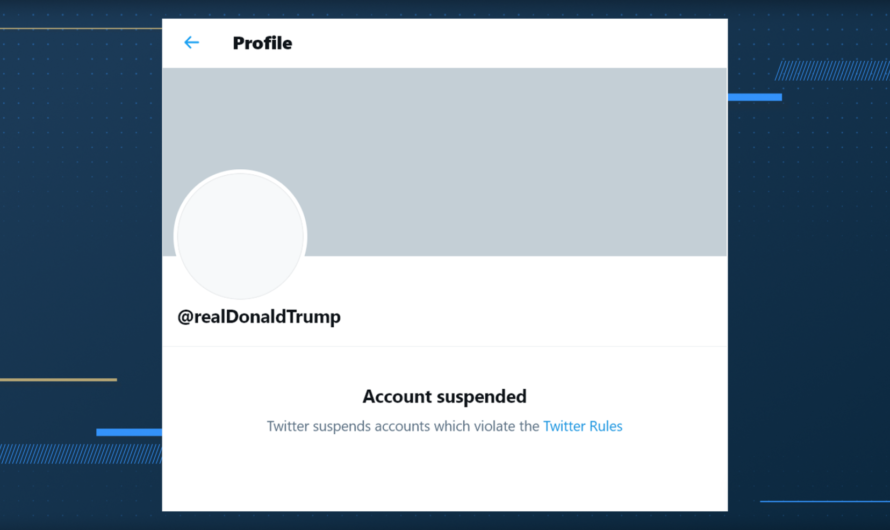Click the striped pattern at bottom left
Screen dimensions: 890x530
(80, 453)
